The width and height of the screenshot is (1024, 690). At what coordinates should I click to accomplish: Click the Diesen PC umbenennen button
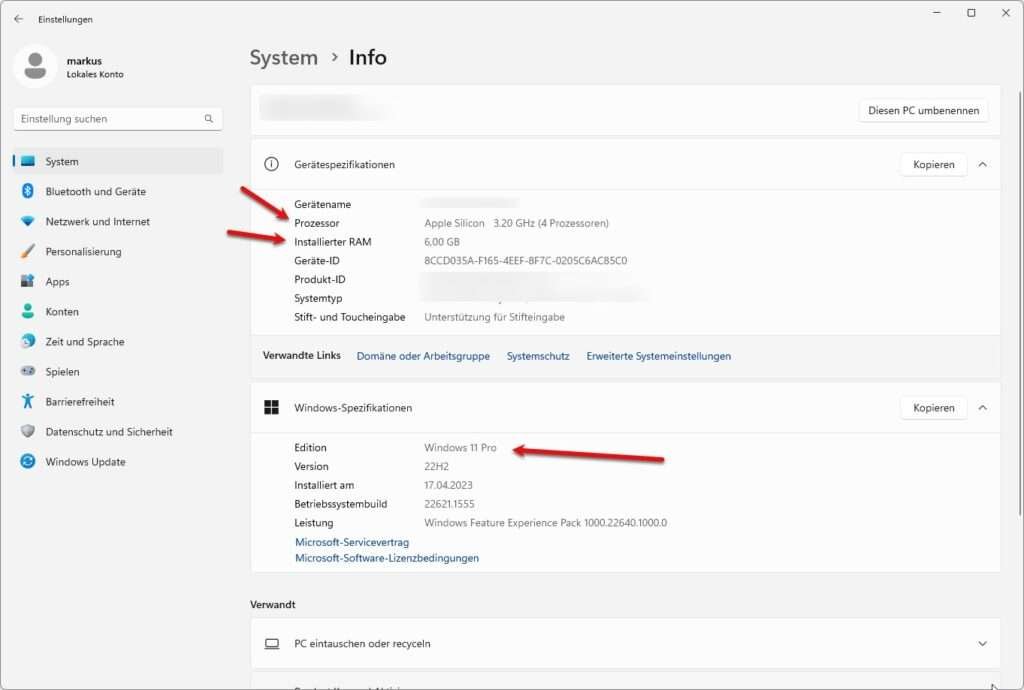(922, 110)
